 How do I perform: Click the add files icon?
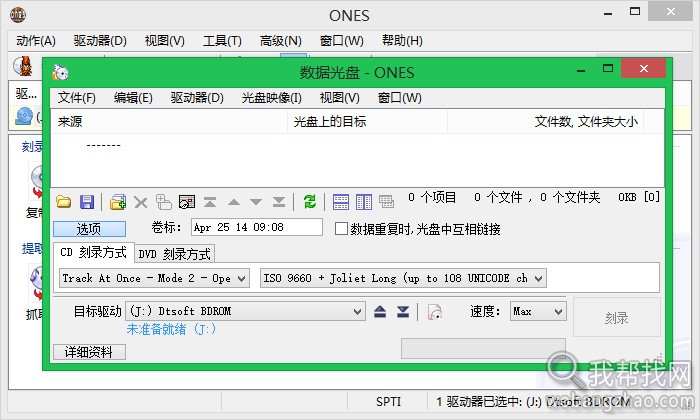118,202
